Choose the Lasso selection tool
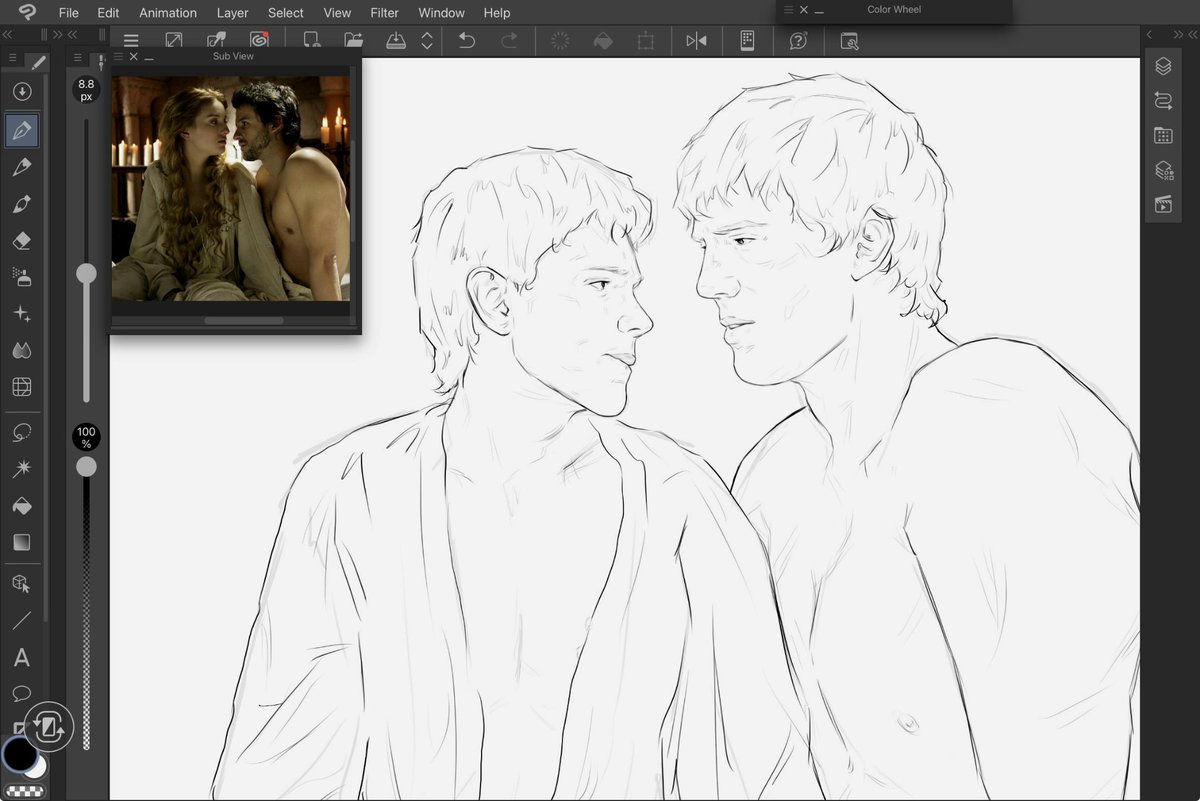This screenshot has width=1200, height=801. point(21,432)
